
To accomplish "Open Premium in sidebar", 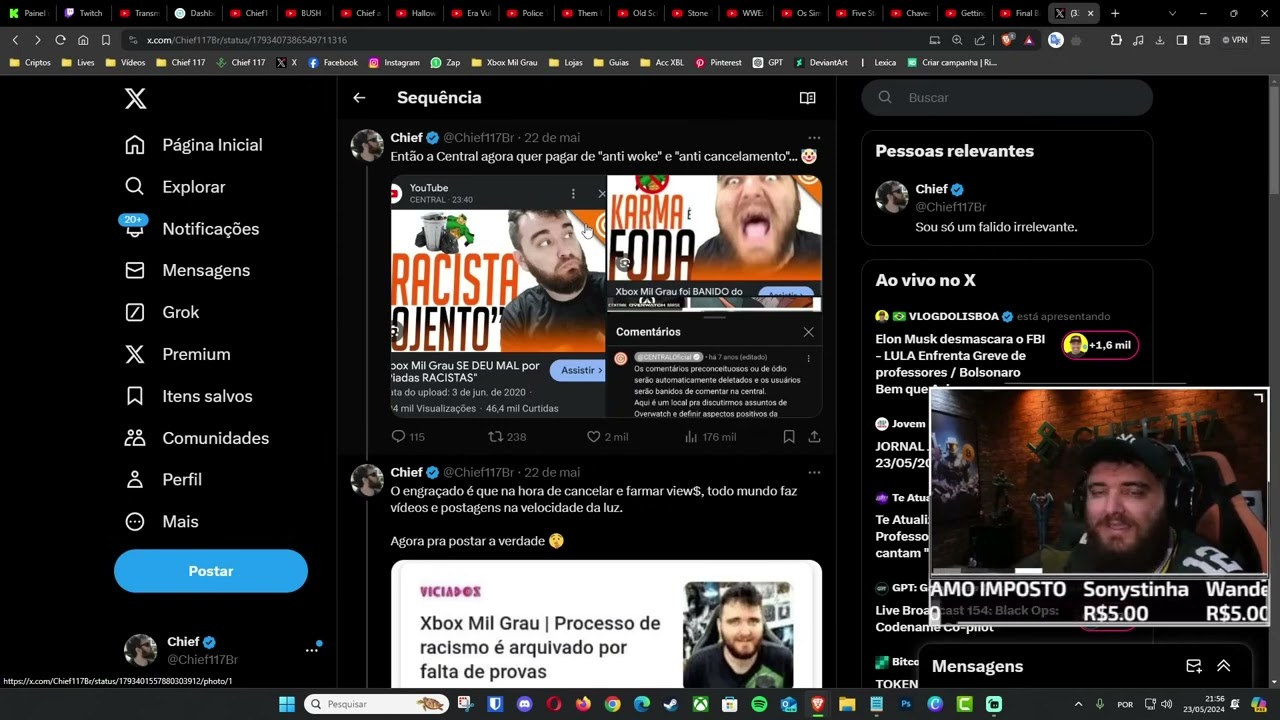I will [177, 355].
